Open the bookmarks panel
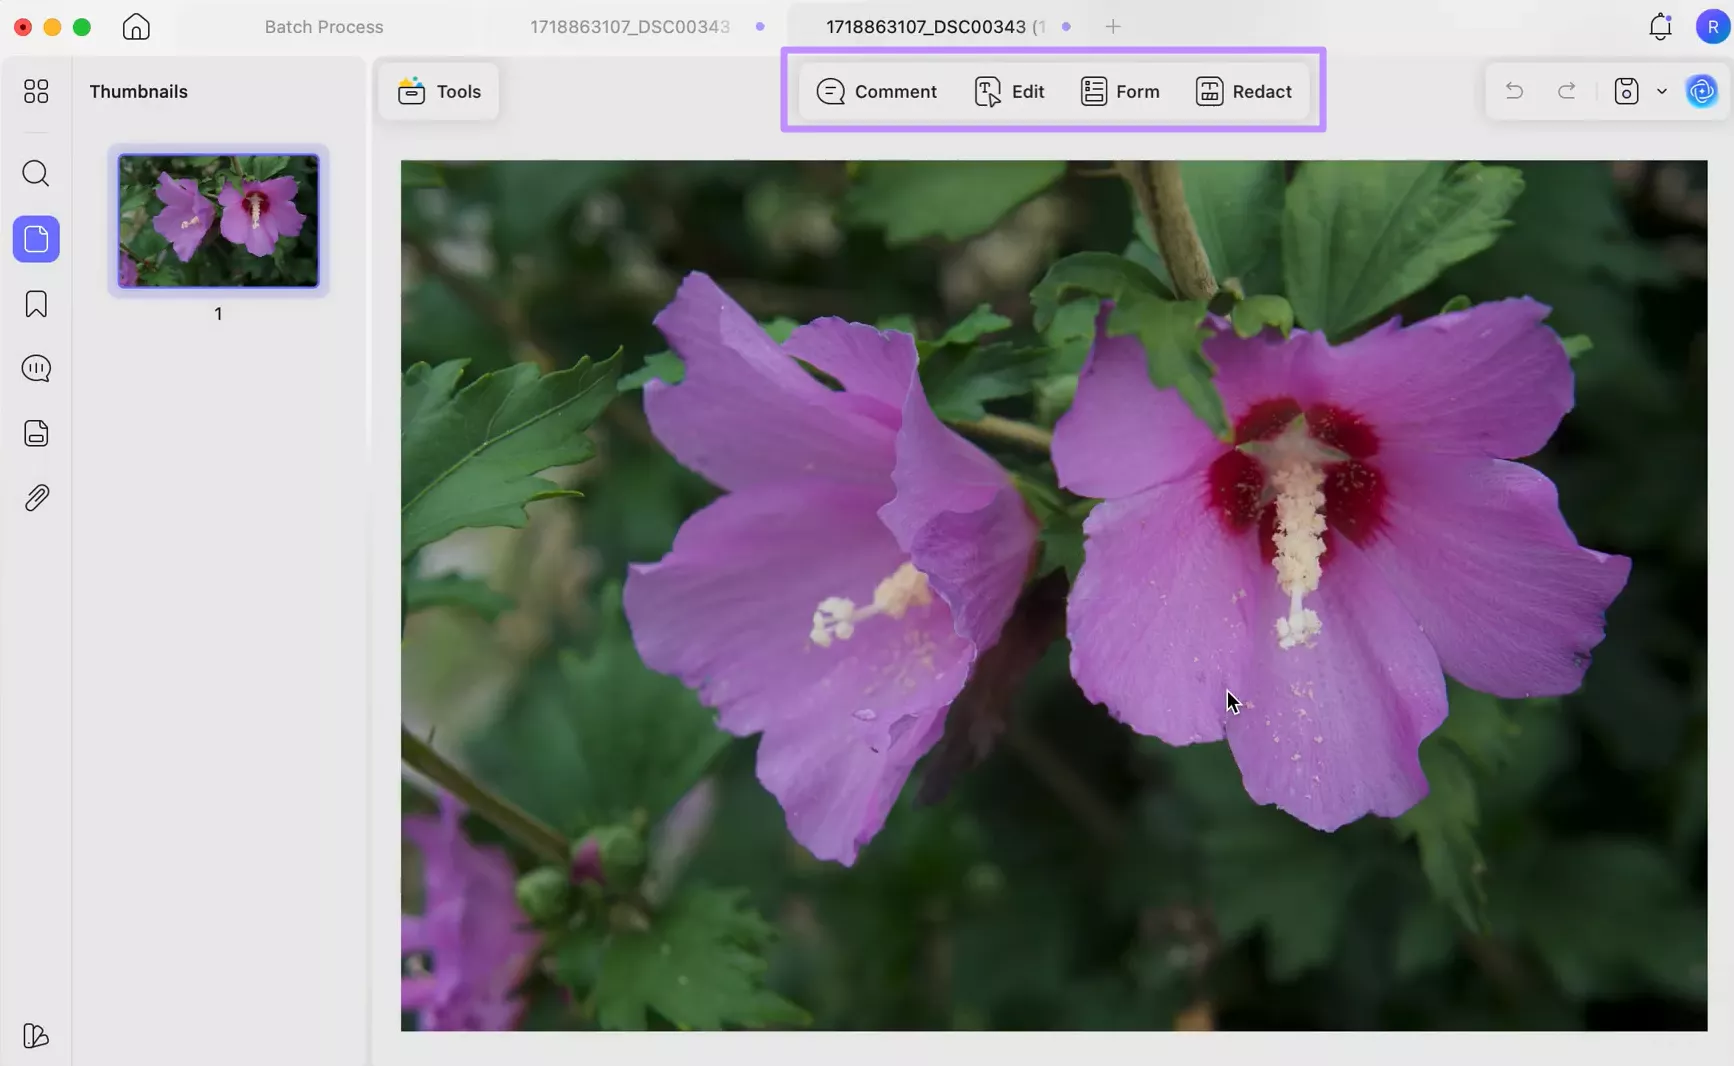This screenshot has width=1734, height=1066. click(x=36, y=304)
